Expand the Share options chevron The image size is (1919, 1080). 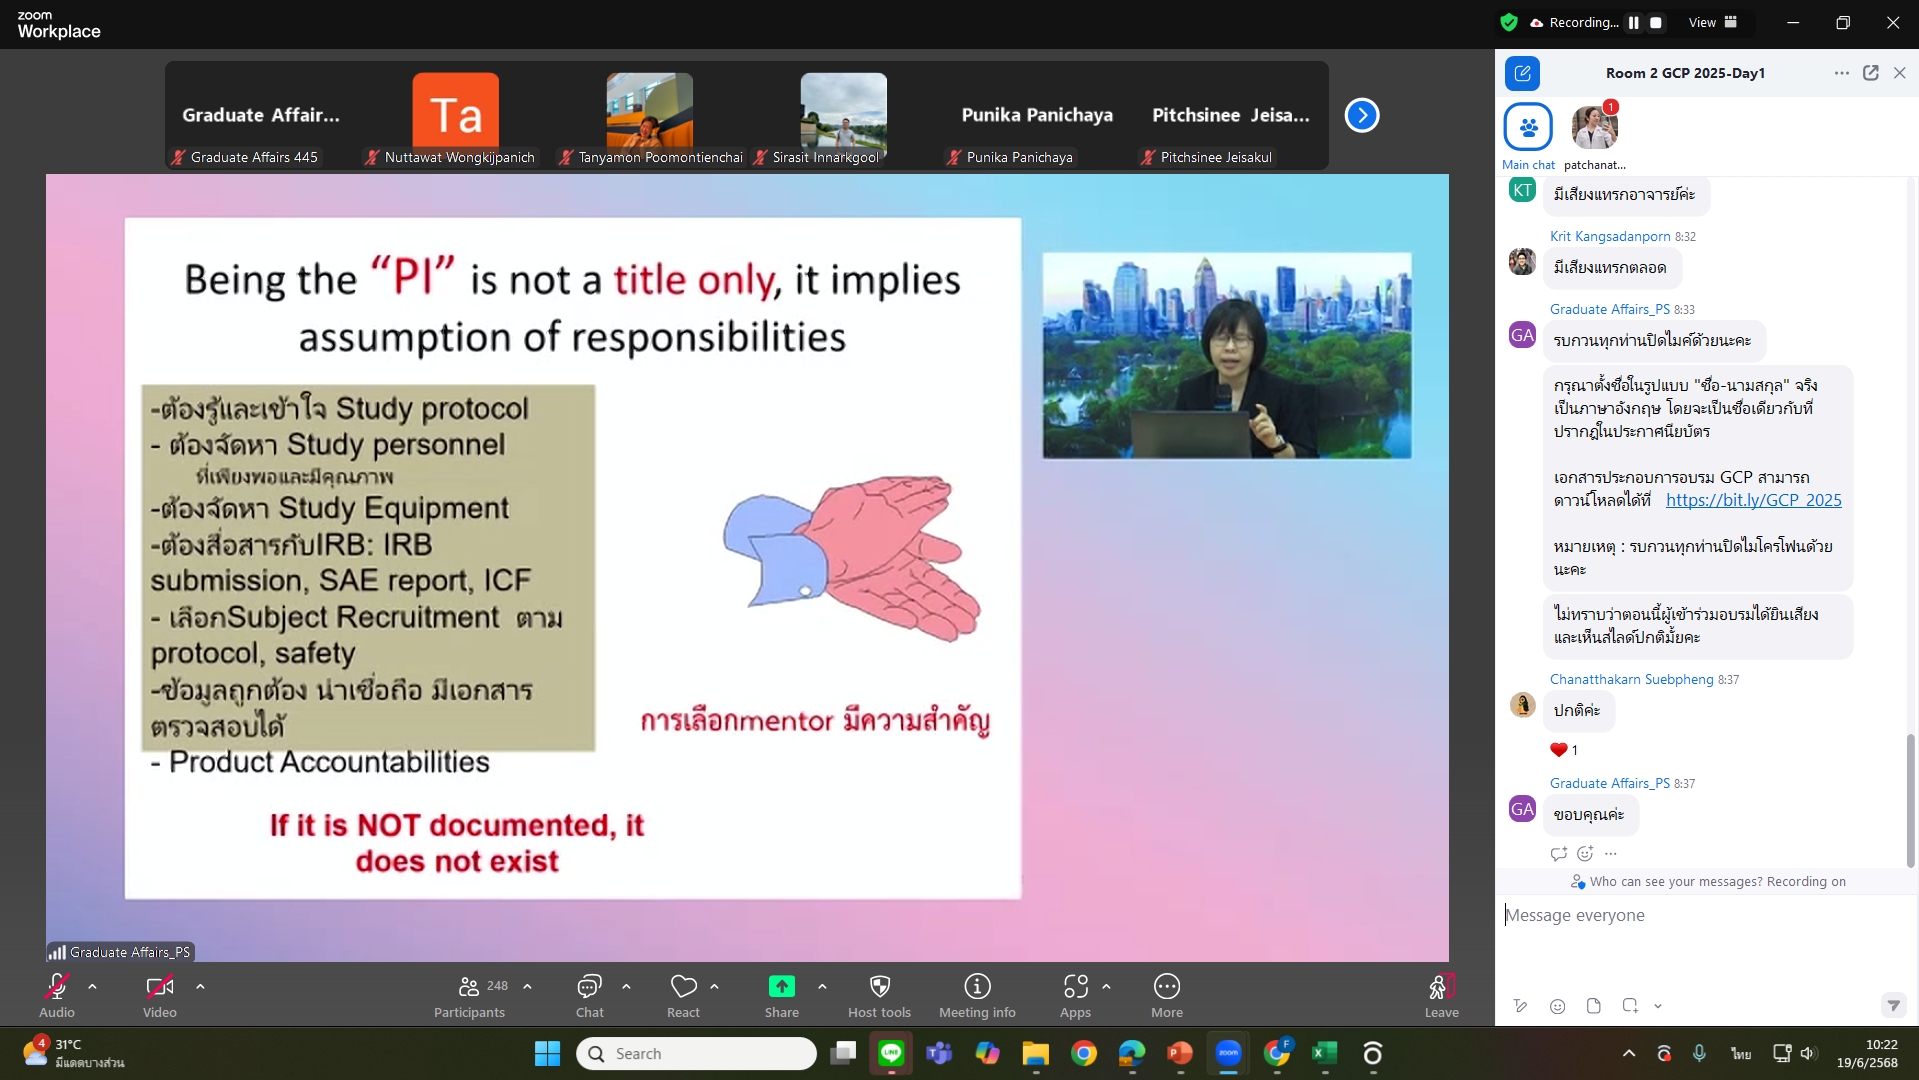(822, 987)
